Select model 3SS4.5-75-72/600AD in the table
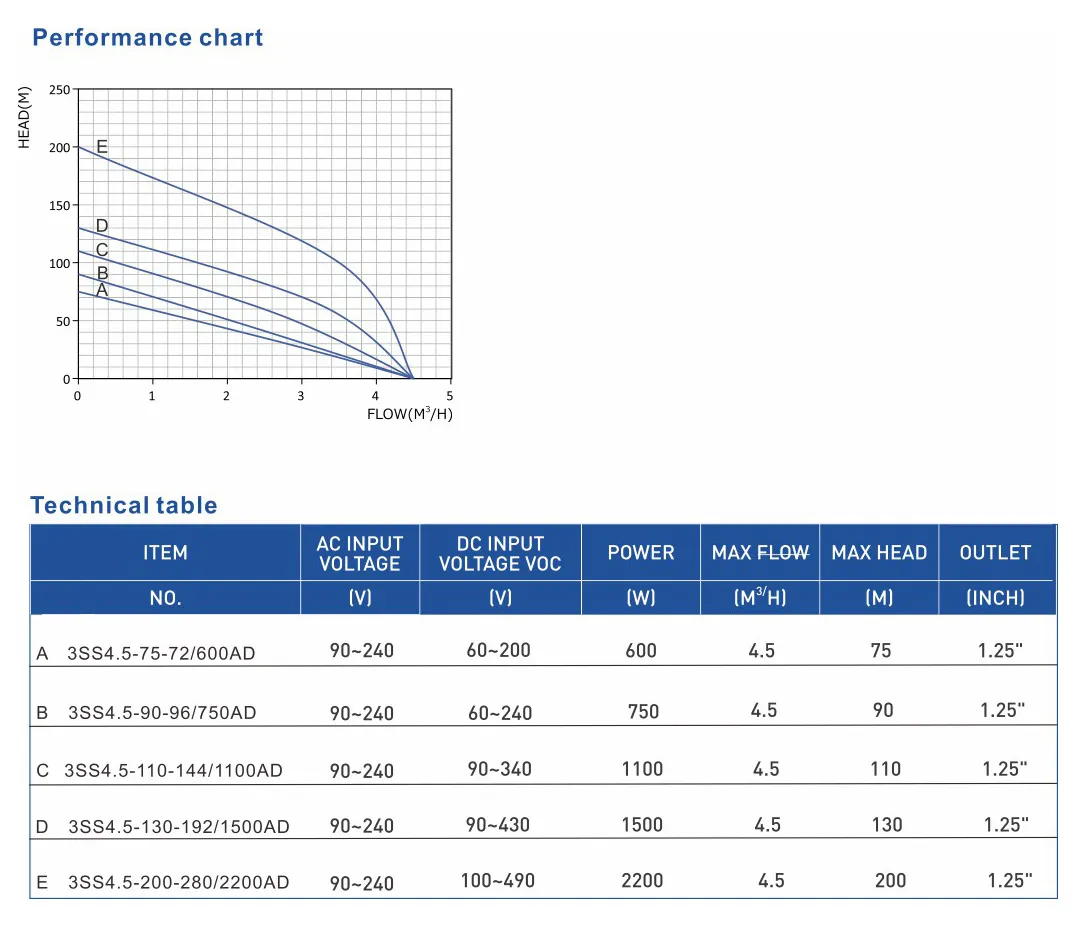The width and height of the screenshot is (1086, 931). pyautogui.click(x=161, y=654)
